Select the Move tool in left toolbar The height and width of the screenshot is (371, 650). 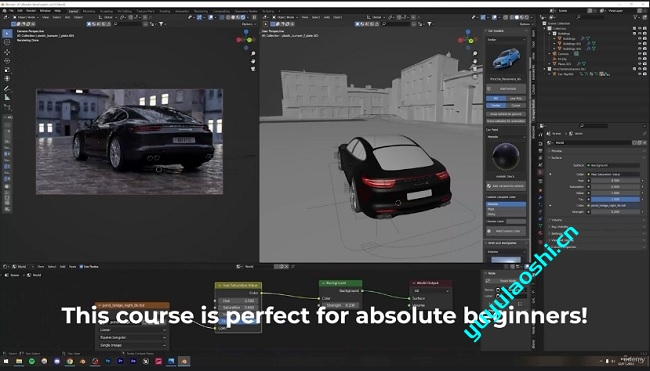point(7,52)
